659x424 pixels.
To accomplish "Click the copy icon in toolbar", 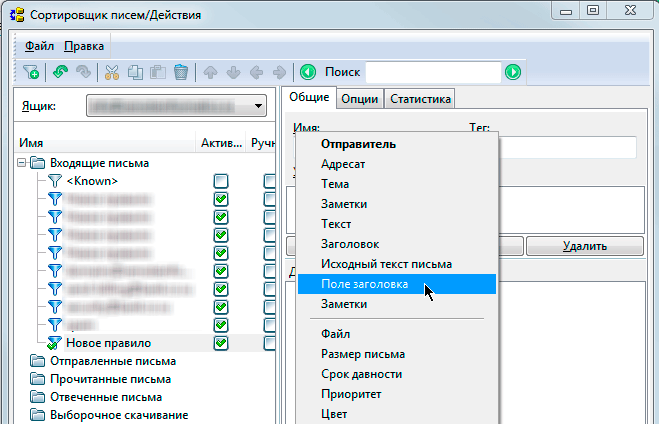I will click(134, 72).
